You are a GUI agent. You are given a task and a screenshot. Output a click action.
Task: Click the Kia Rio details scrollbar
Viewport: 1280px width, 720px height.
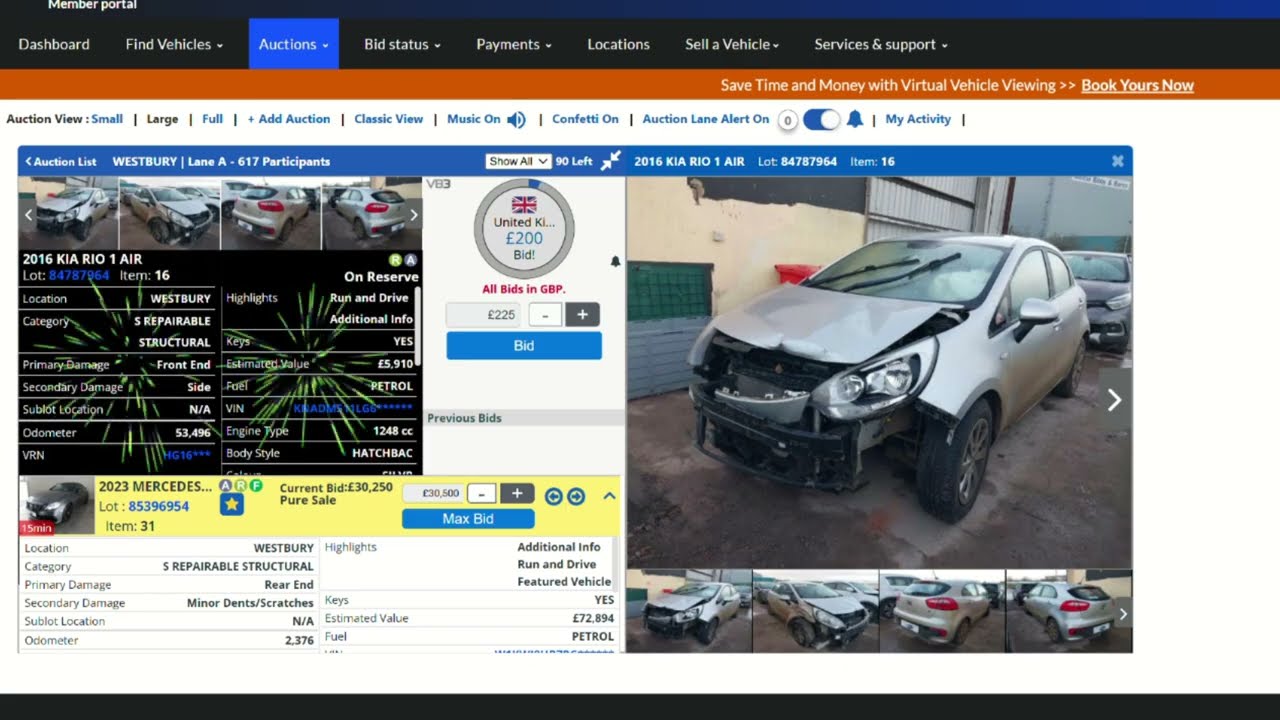[418, 327]
